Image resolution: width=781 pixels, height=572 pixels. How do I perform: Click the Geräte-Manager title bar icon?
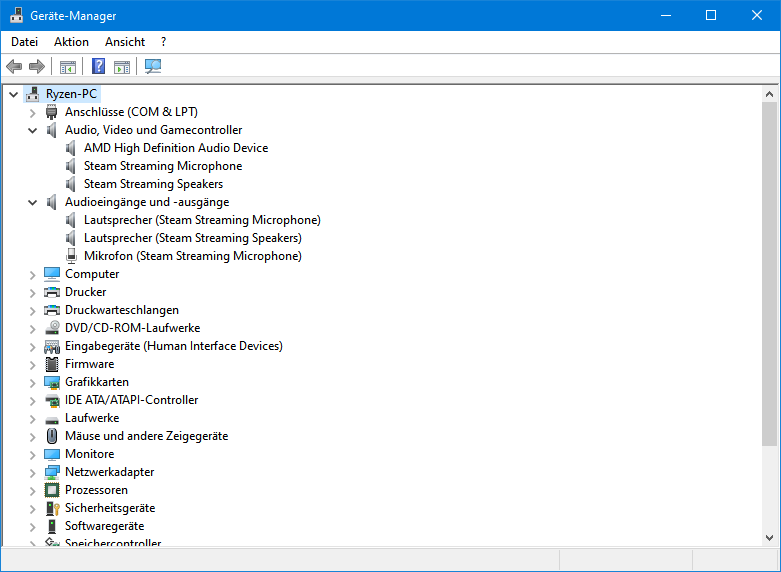(x=16, y=15)
